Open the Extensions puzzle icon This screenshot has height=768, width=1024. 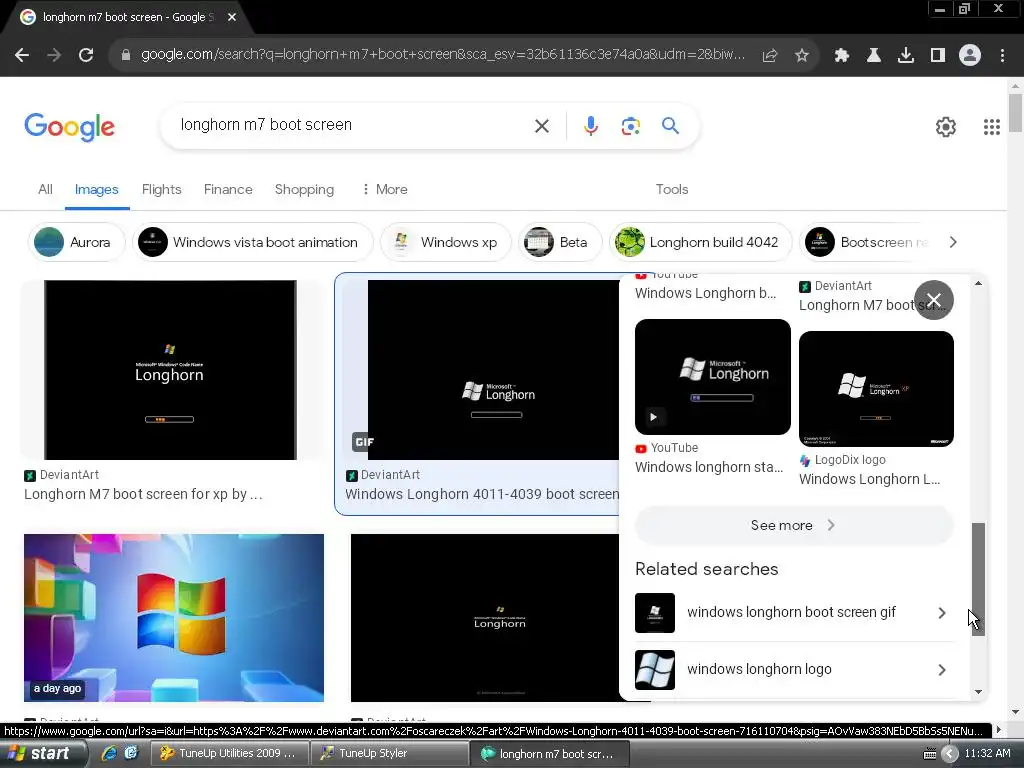[842, 56]
